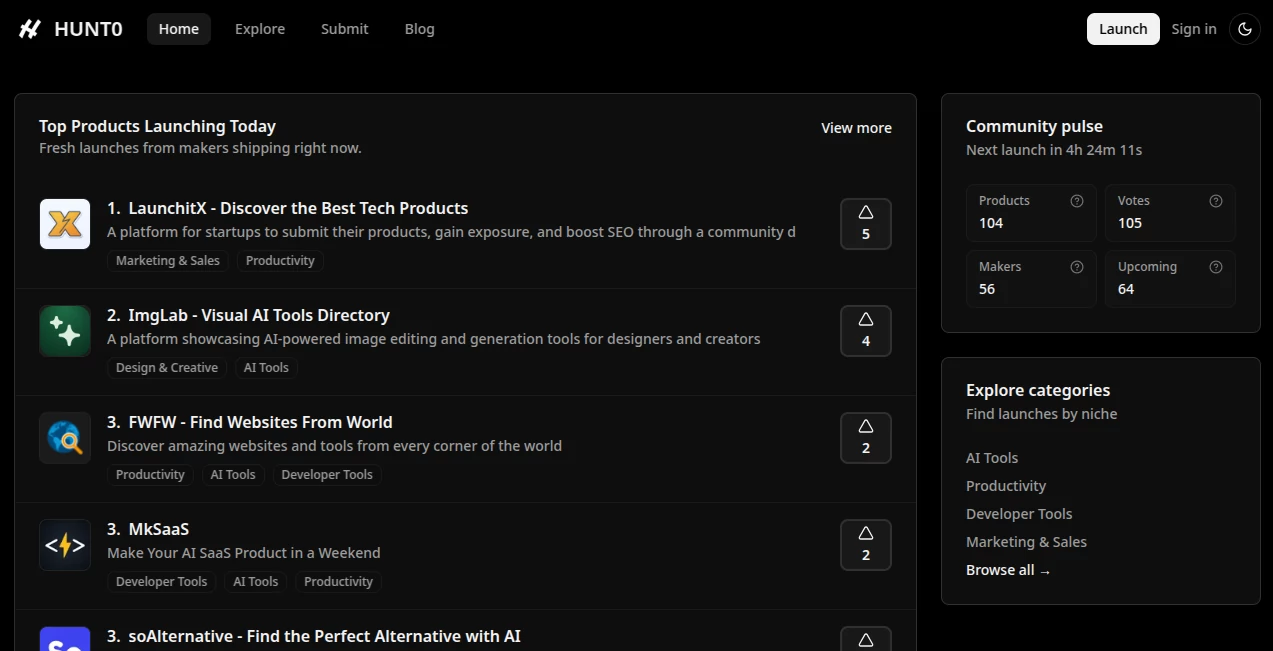This screenshot has height=651, width=1273.
Task: Click the question mark beside Votes stat
Action: pos(1216,200)
